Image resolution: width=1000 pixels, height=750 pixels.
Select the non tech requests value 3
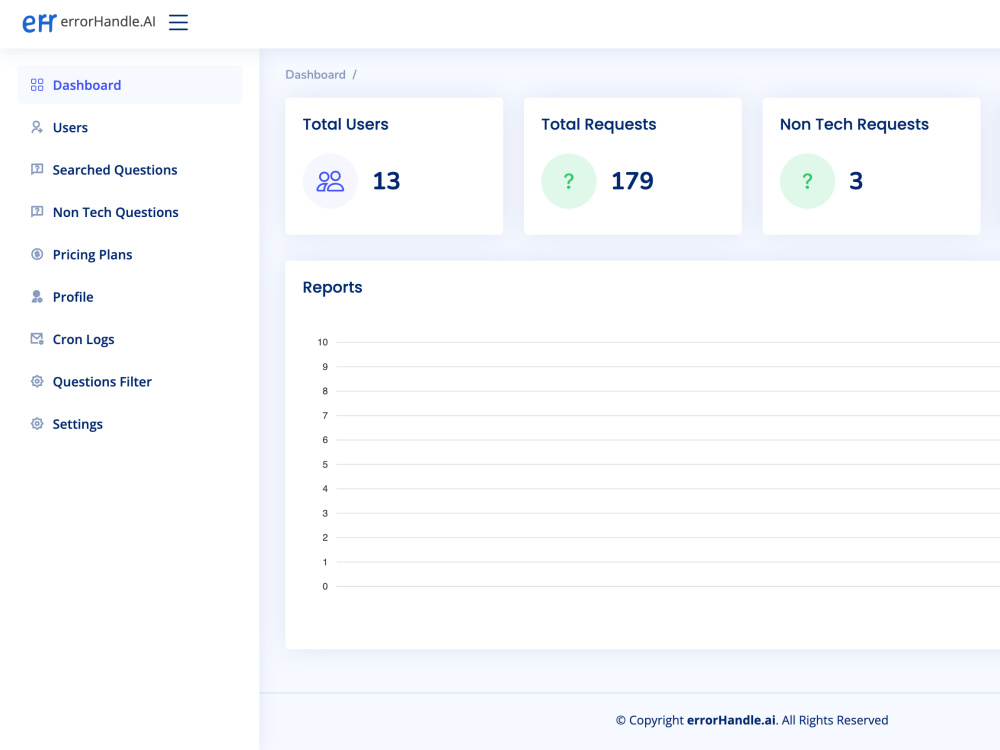856,181
